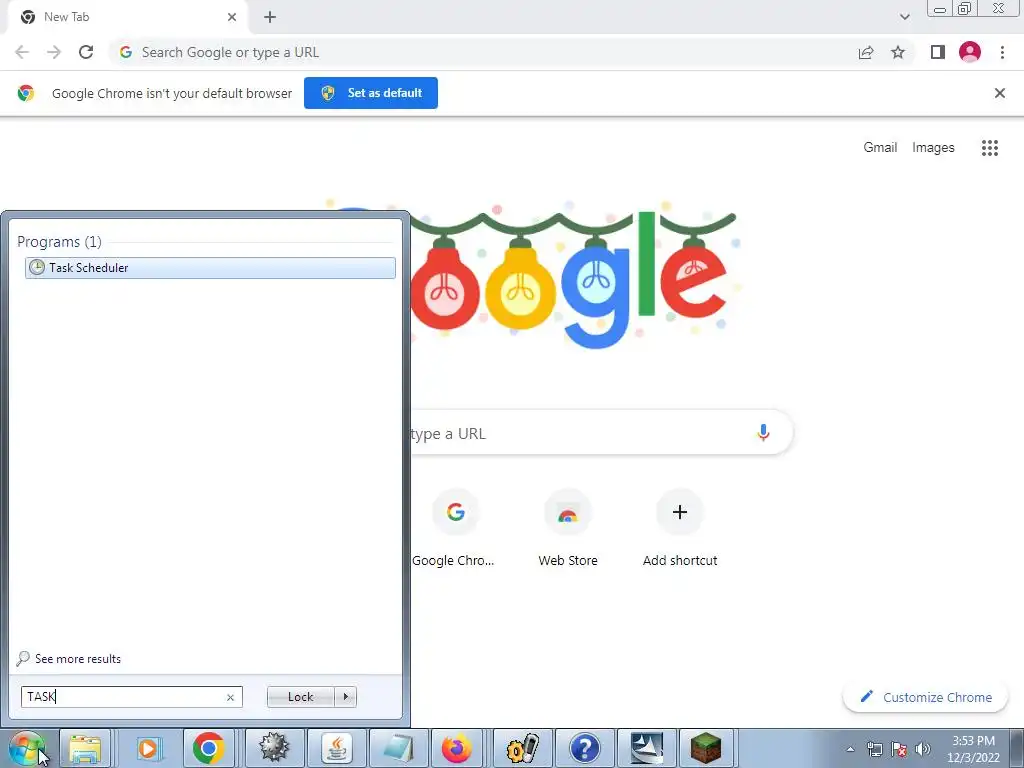Clear the TASK search text
Screen dimensions: 1024x768
tap(230, 697)
